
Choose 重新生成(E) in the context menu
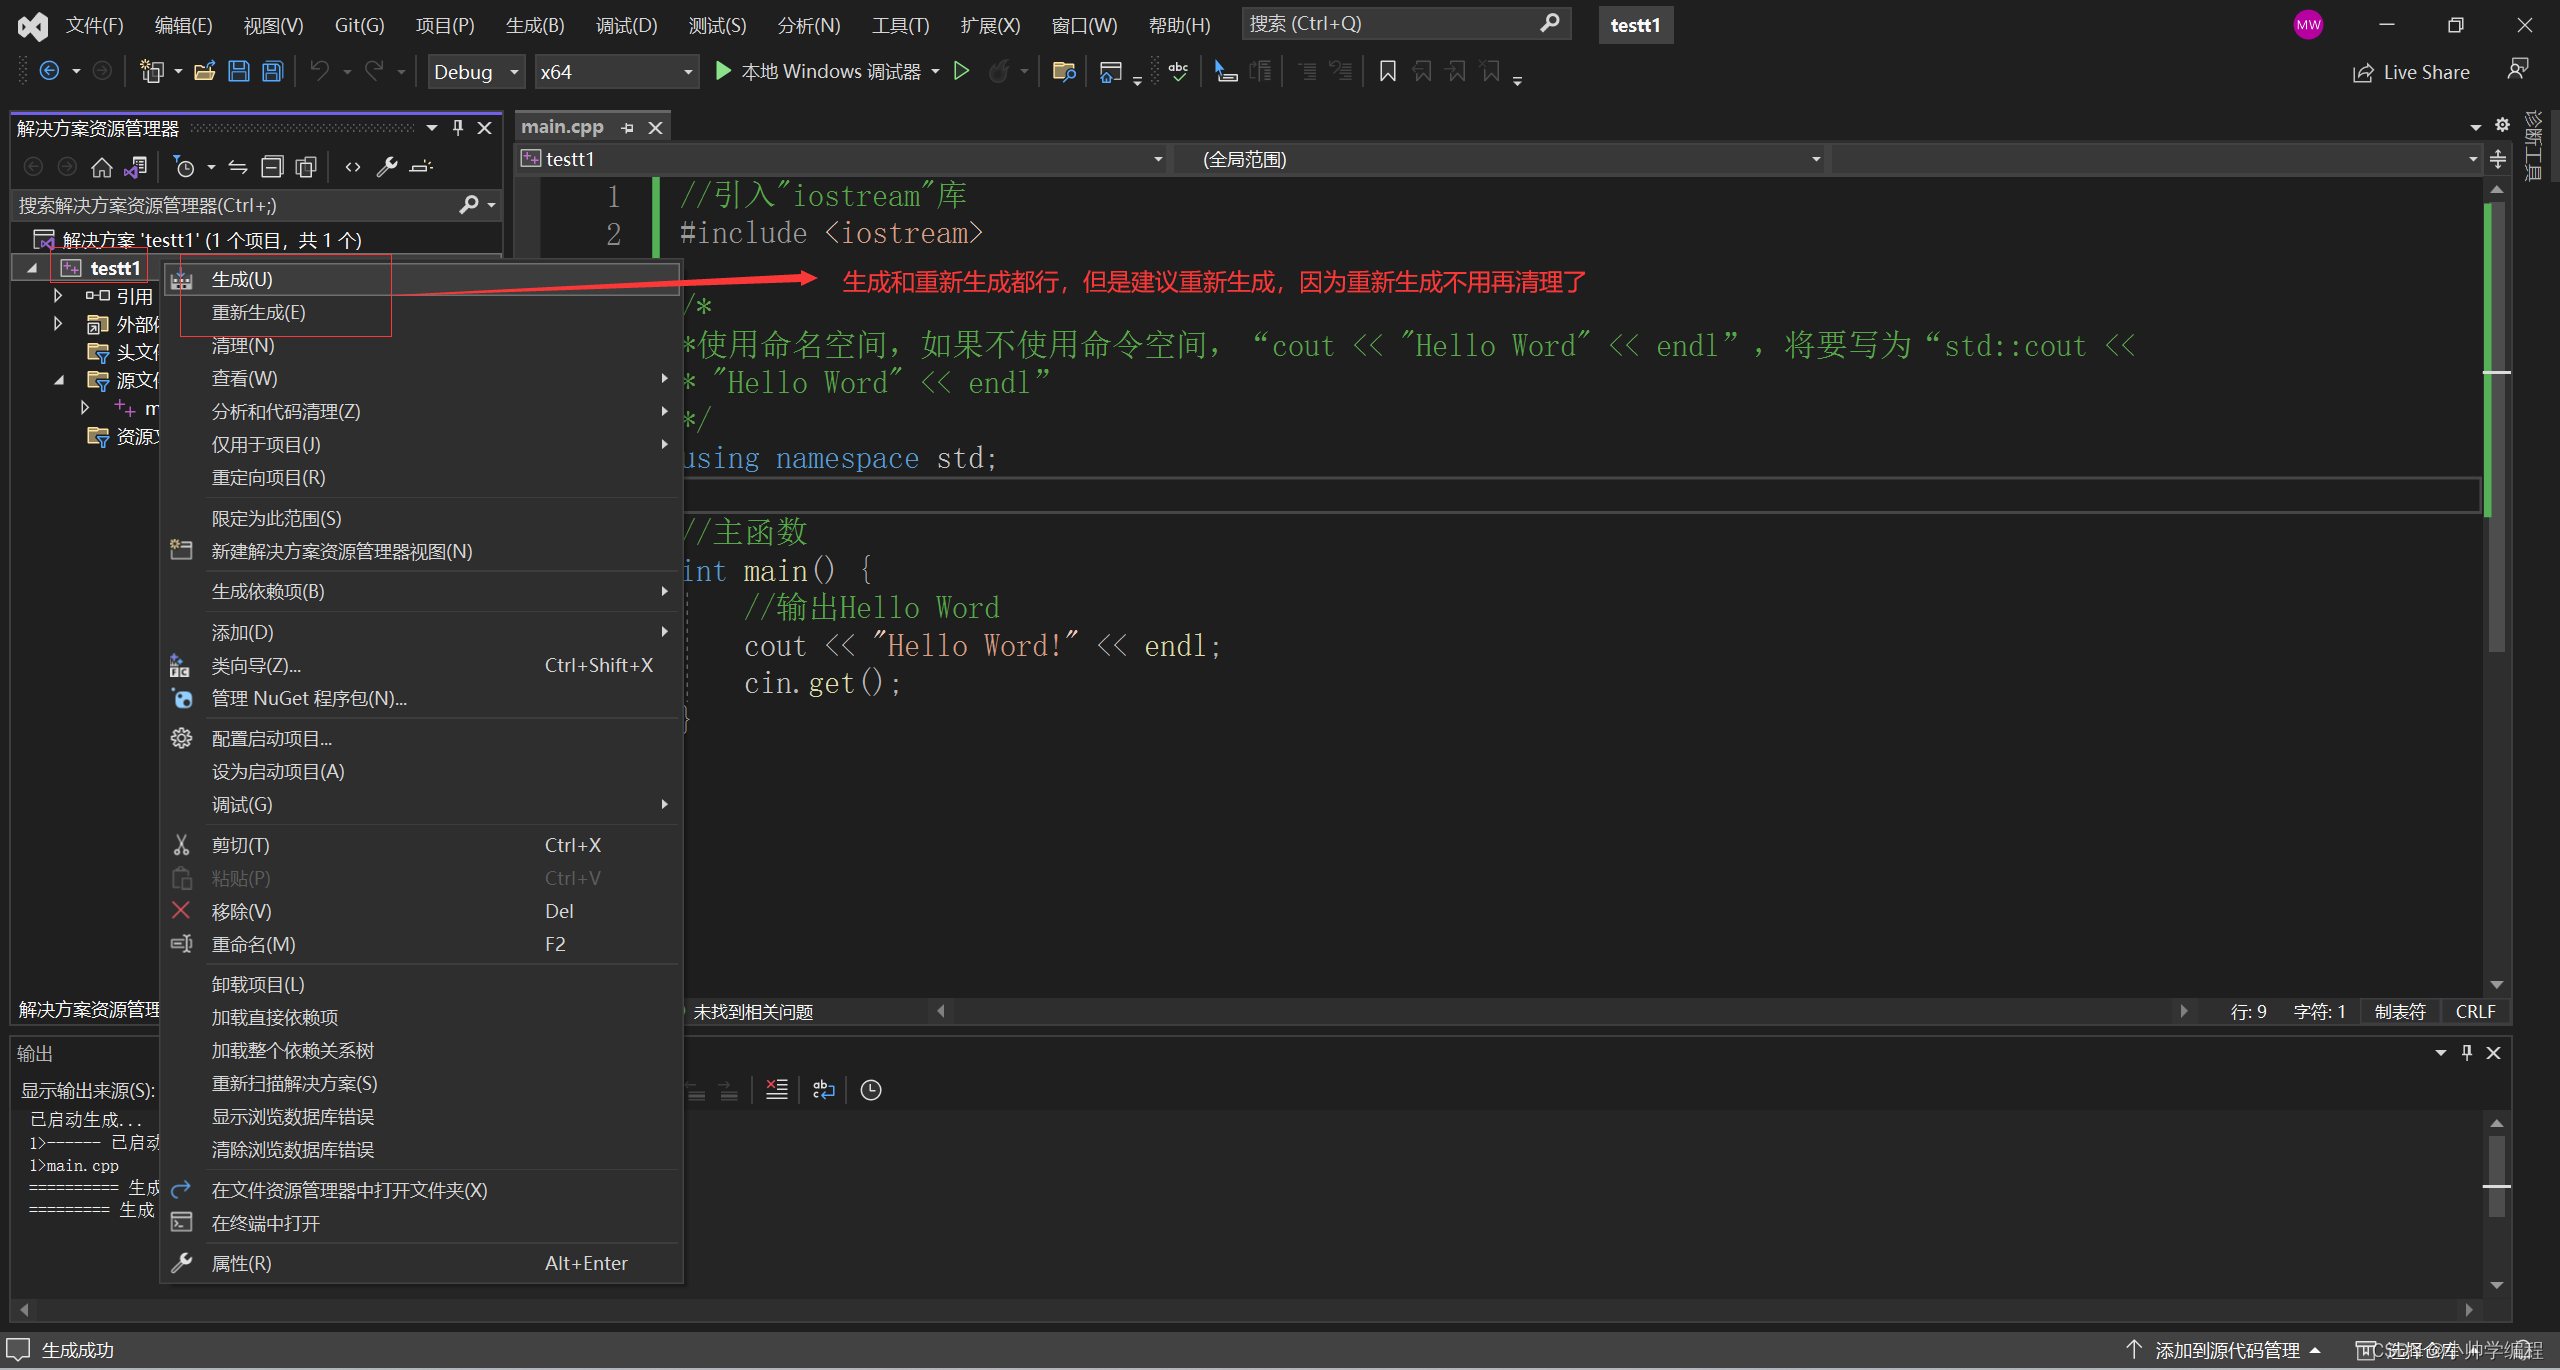(x=422, y=312)
